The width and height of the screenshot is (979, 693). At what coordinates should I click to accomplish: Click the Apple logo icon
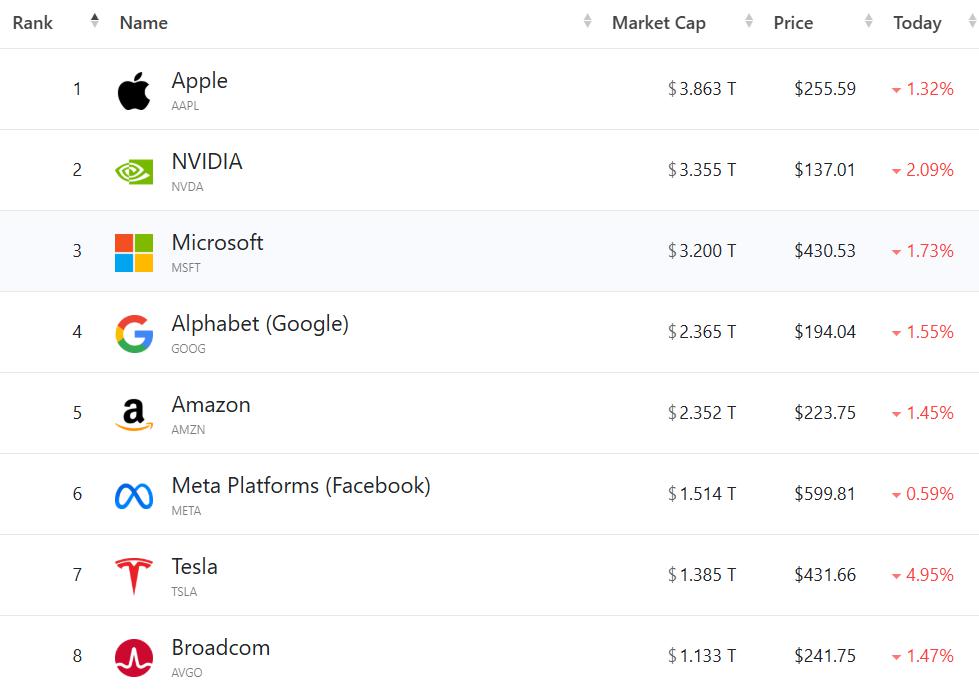[134, 91]
